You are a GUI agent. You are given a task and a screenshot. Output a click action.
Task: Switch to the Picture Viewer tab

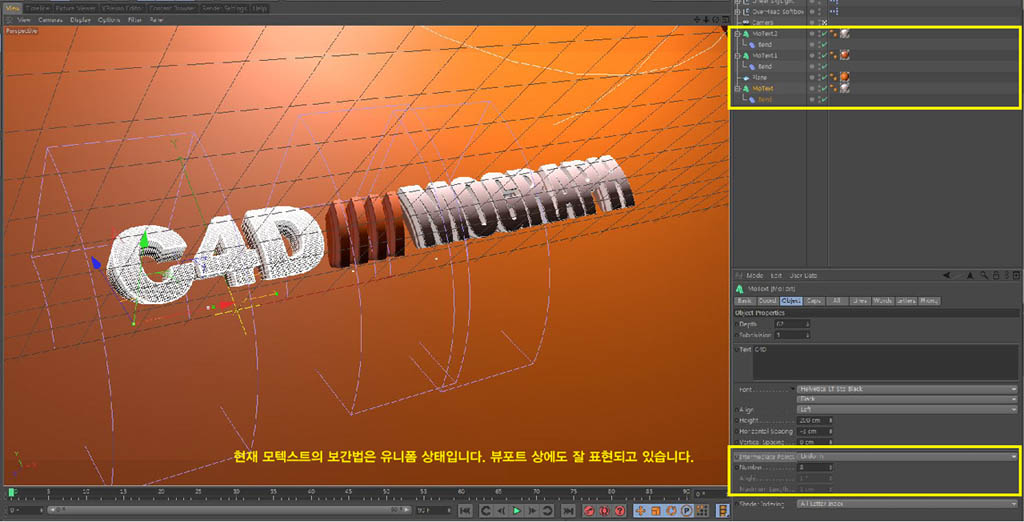pos(76,8)
